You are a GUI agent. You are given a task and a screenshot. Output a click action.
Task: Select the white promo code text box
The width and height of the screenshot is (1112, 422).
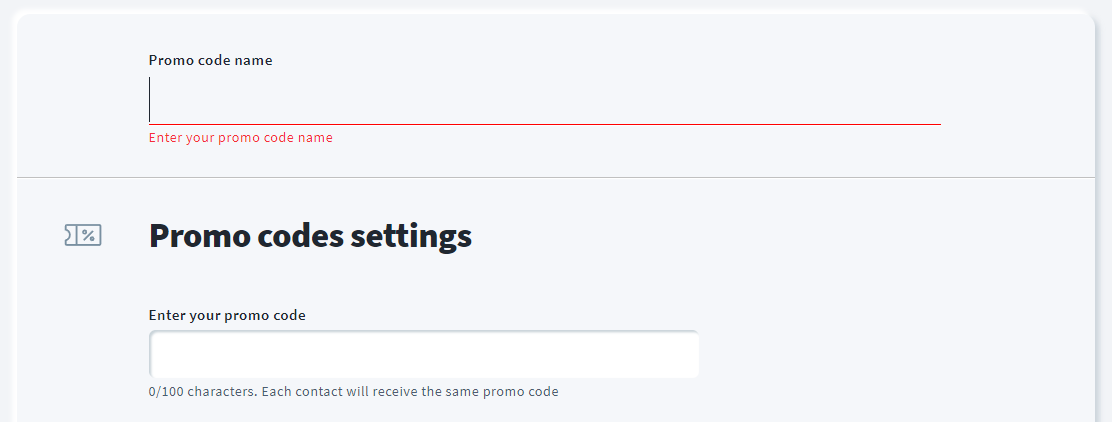coord(424,354)
